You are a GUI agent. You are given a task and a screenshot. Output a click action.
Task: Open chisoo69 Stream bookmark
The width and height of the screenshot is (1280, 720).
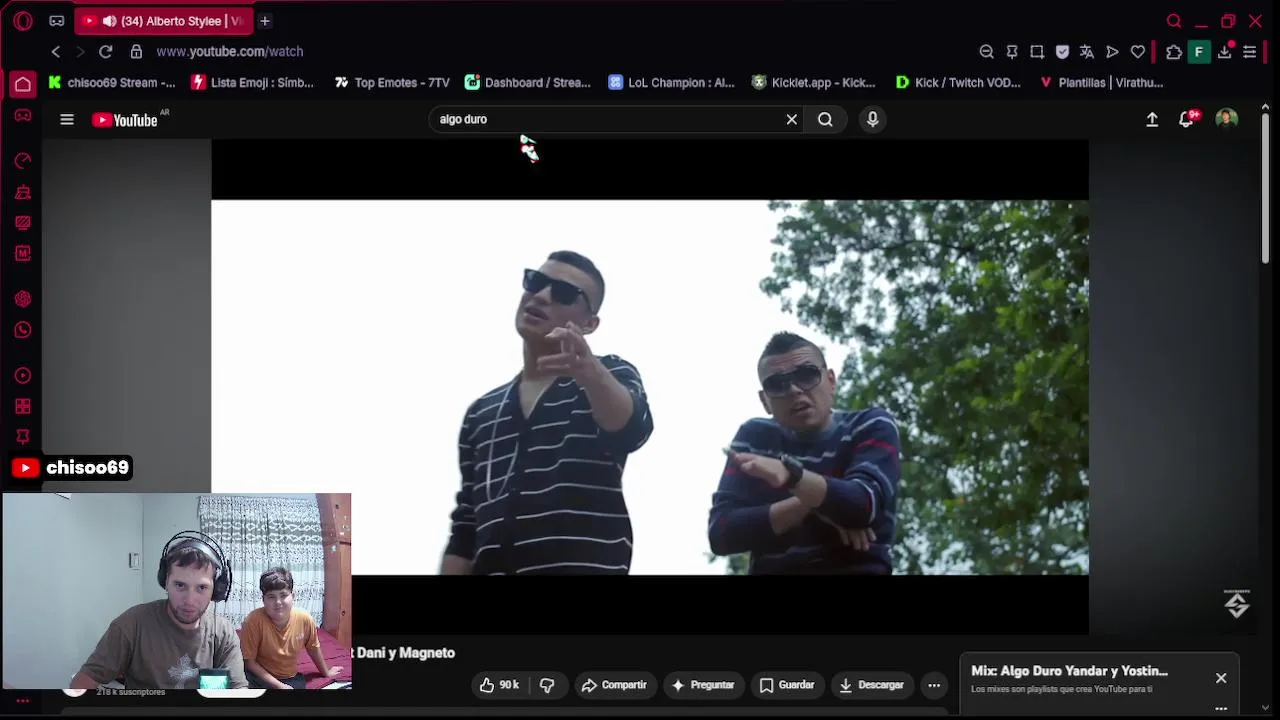pos(112,83)
